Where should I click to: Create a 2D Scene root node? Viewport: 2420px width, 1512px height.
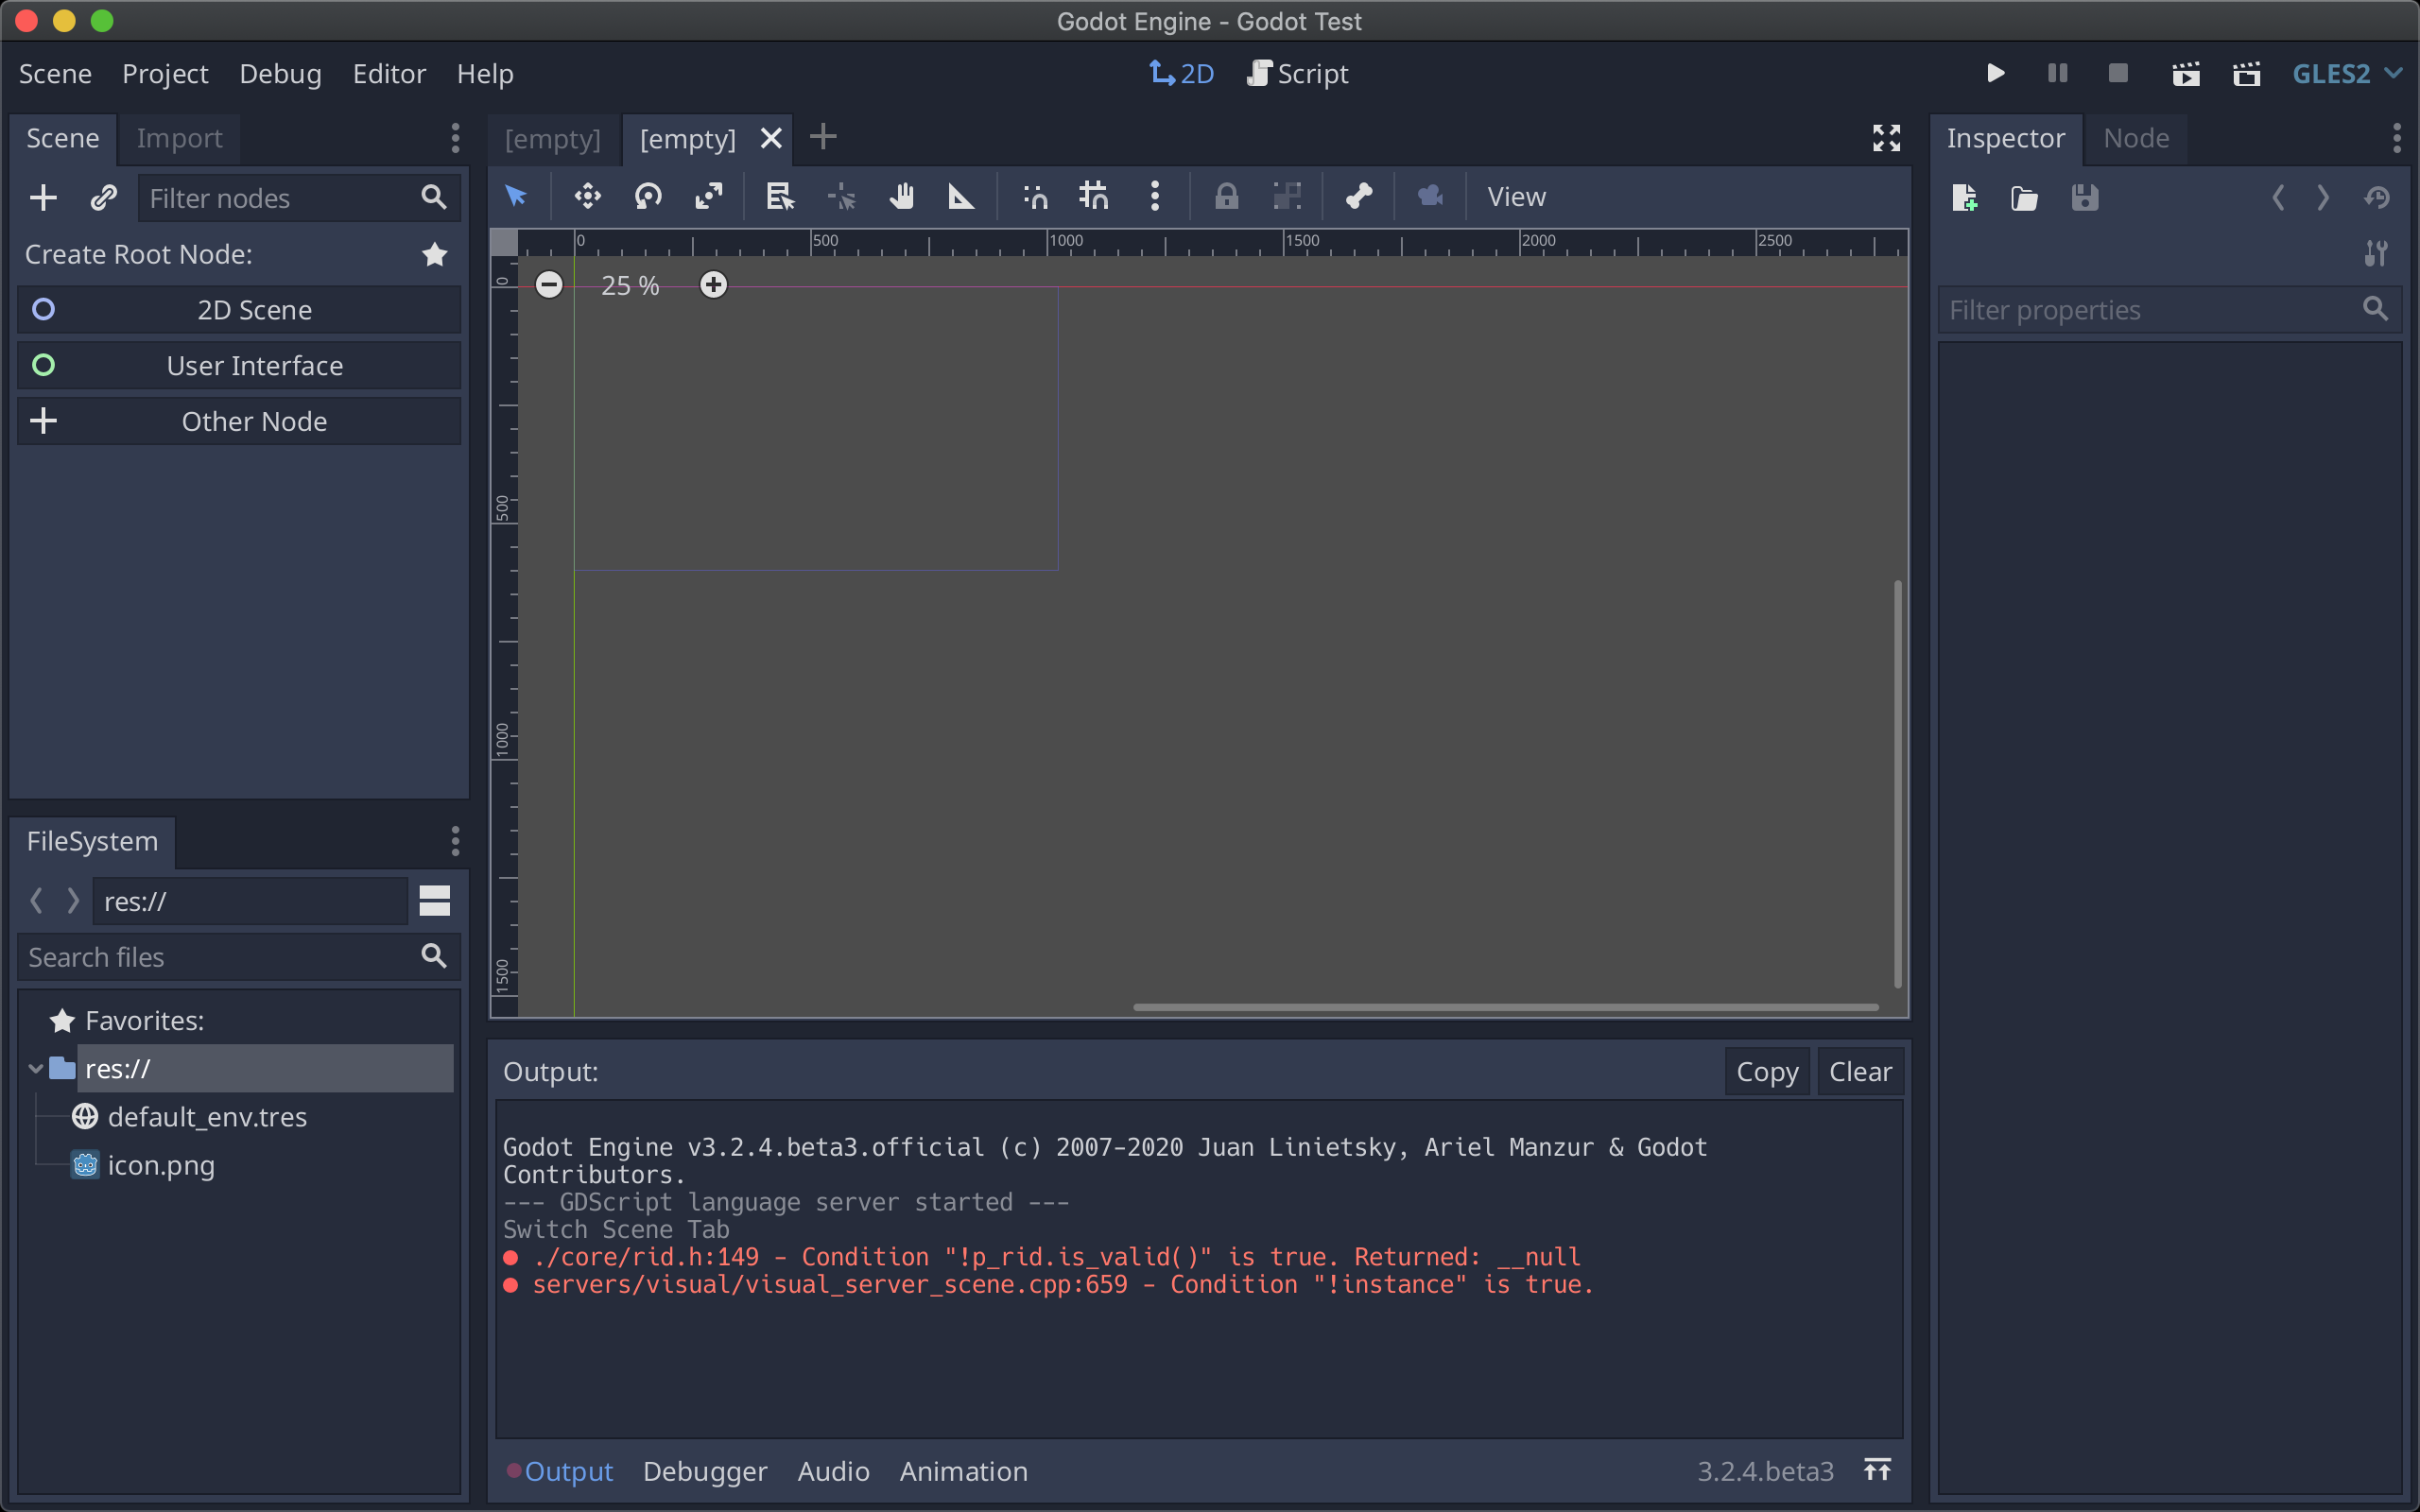[x=239, y=310]
